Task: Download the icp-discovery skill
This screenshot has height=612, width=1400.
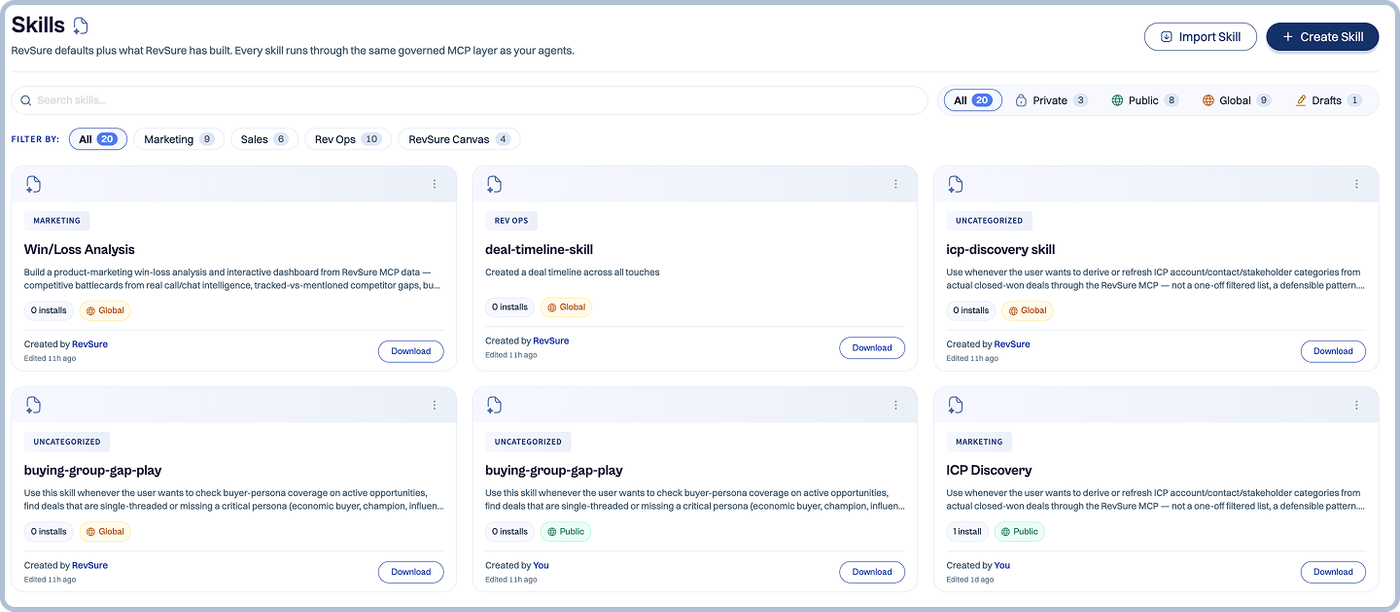Action: pyautogui.click(x=1333, y=351)
